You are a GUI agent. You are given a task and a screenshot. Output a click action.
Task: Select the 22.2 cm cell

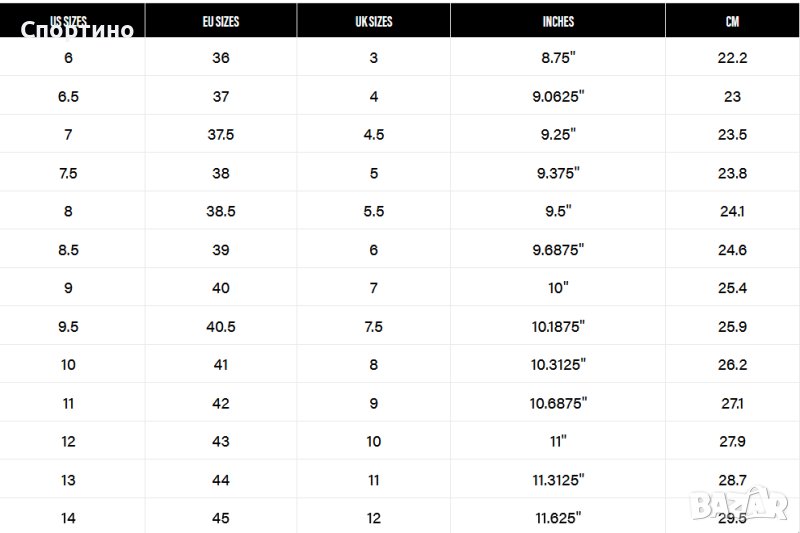tap(732, 58)
